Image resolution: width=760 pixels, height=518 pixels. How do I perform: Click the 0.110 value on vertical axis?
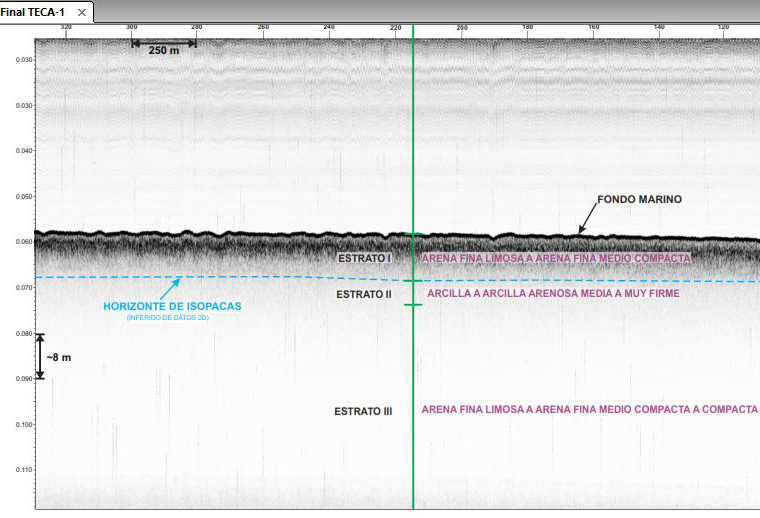[24, 470]
